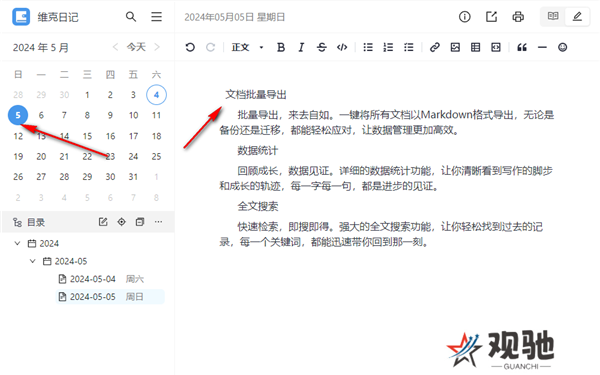The image size is (600, 375).
Task: Jump to 今天 in calendar
Action: pyautogui.click(x=136, y=47)
